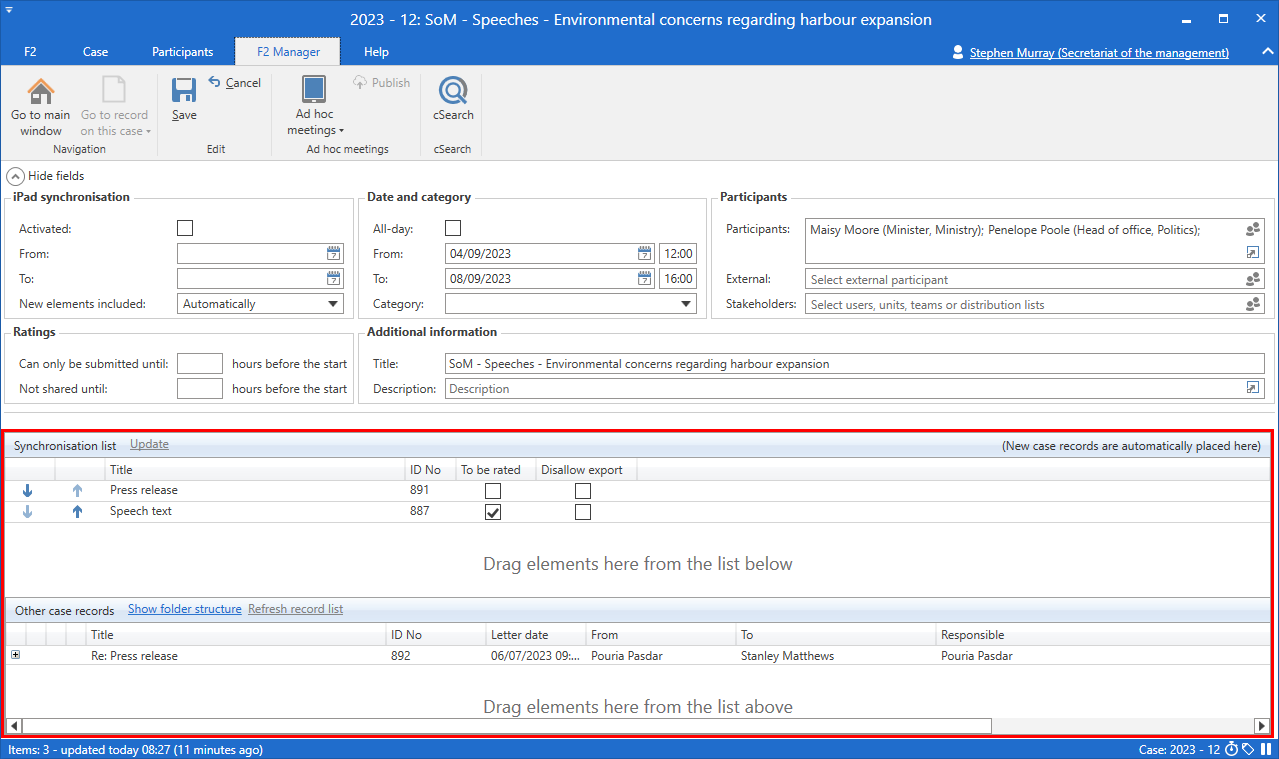Click the Go to main window icon
Image resolution: width=1279 pixels, height=759 pixels.
pyautogui.click(x=41, y=91)
